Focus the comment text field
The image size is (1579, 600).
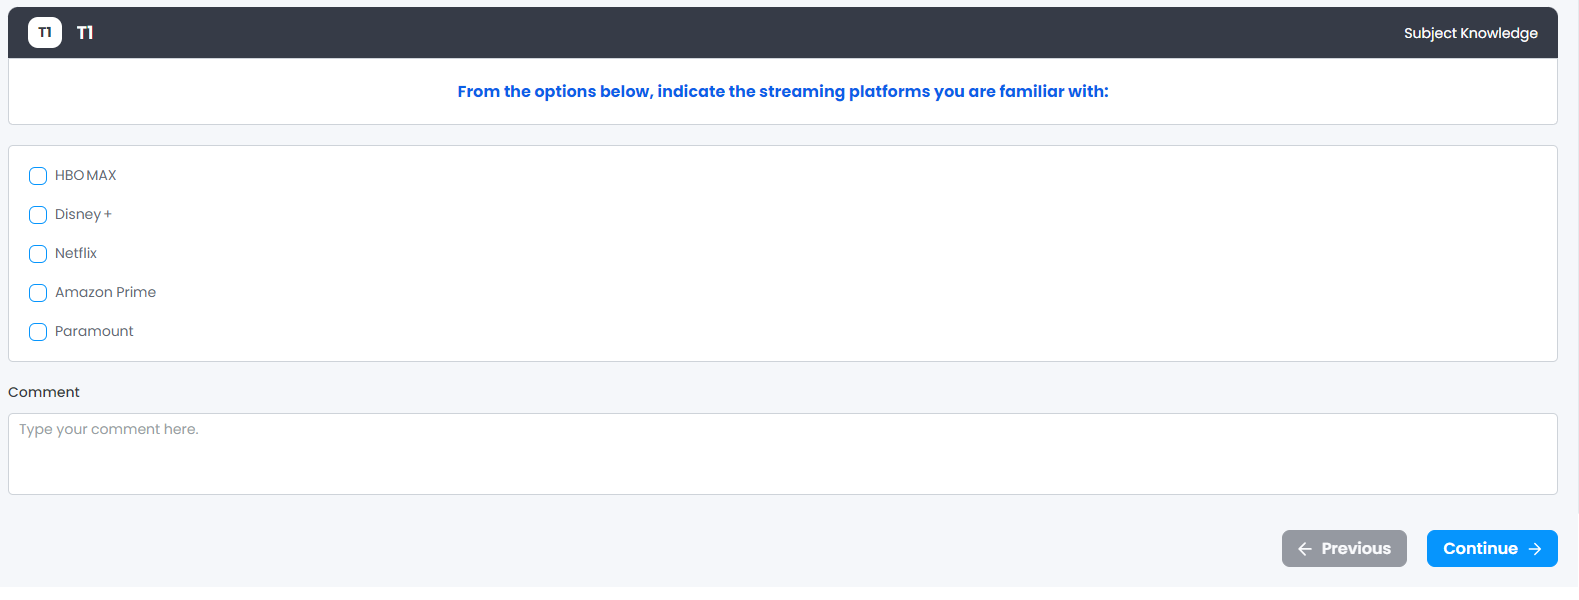(783, 454)
